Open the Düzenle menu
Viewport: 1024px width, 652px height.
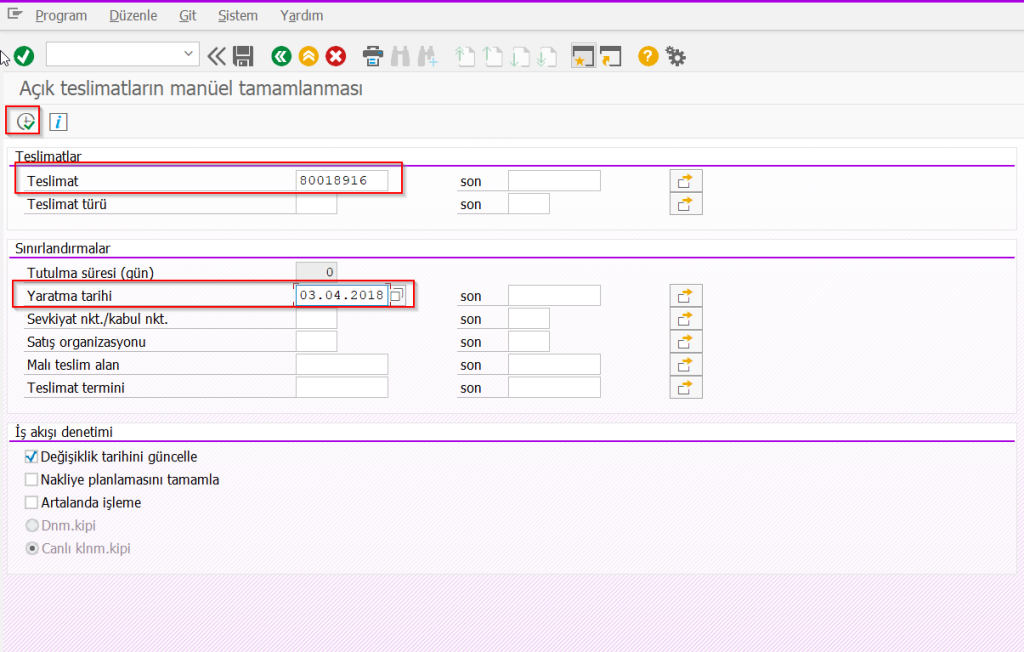pos(133,16)
